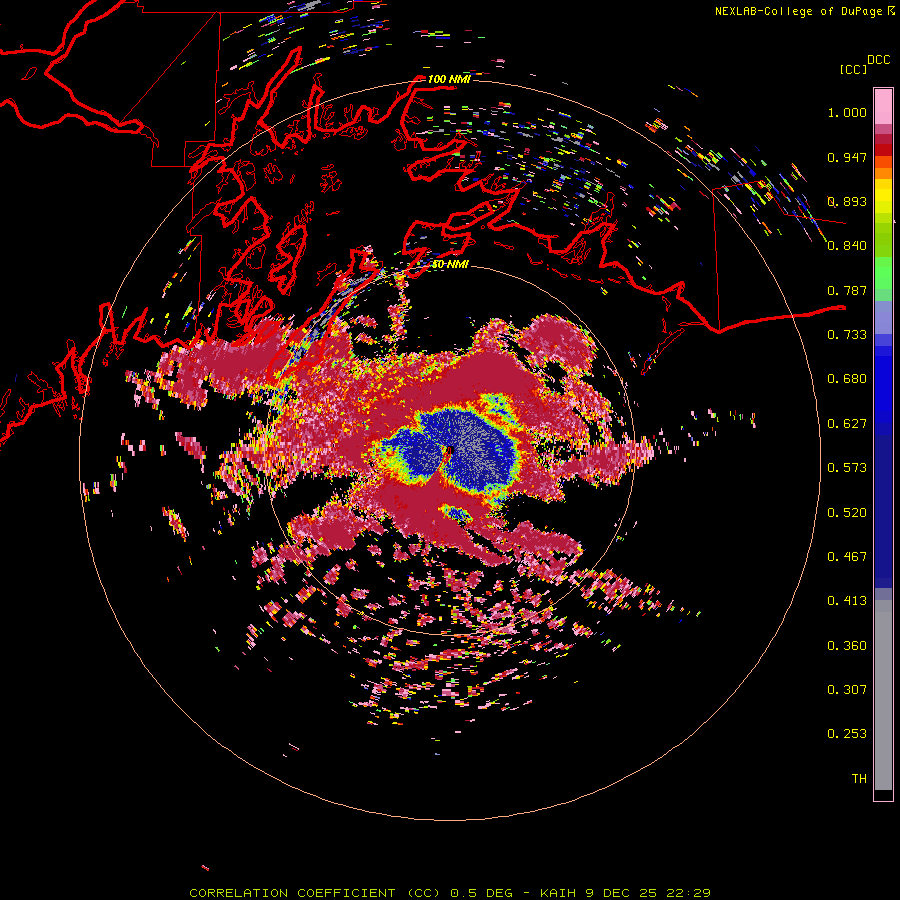Click the radar site at the rings' center

[x=450, y=450]
